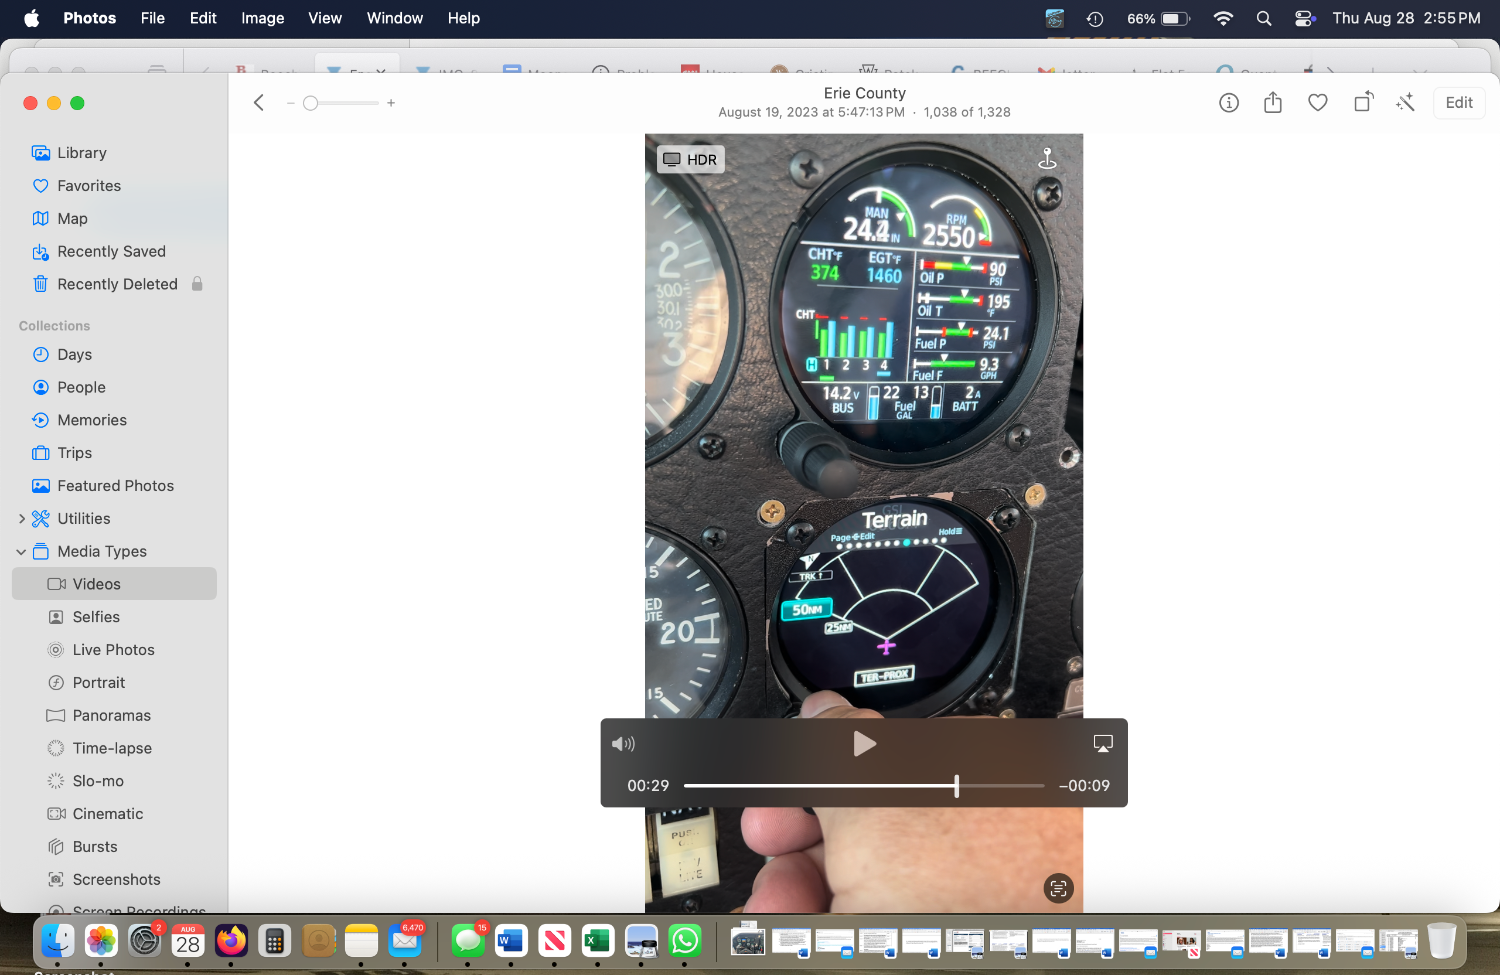Show info for the current video
The height and width of the screenshot is (975, 1500).
pos(1229,103)
